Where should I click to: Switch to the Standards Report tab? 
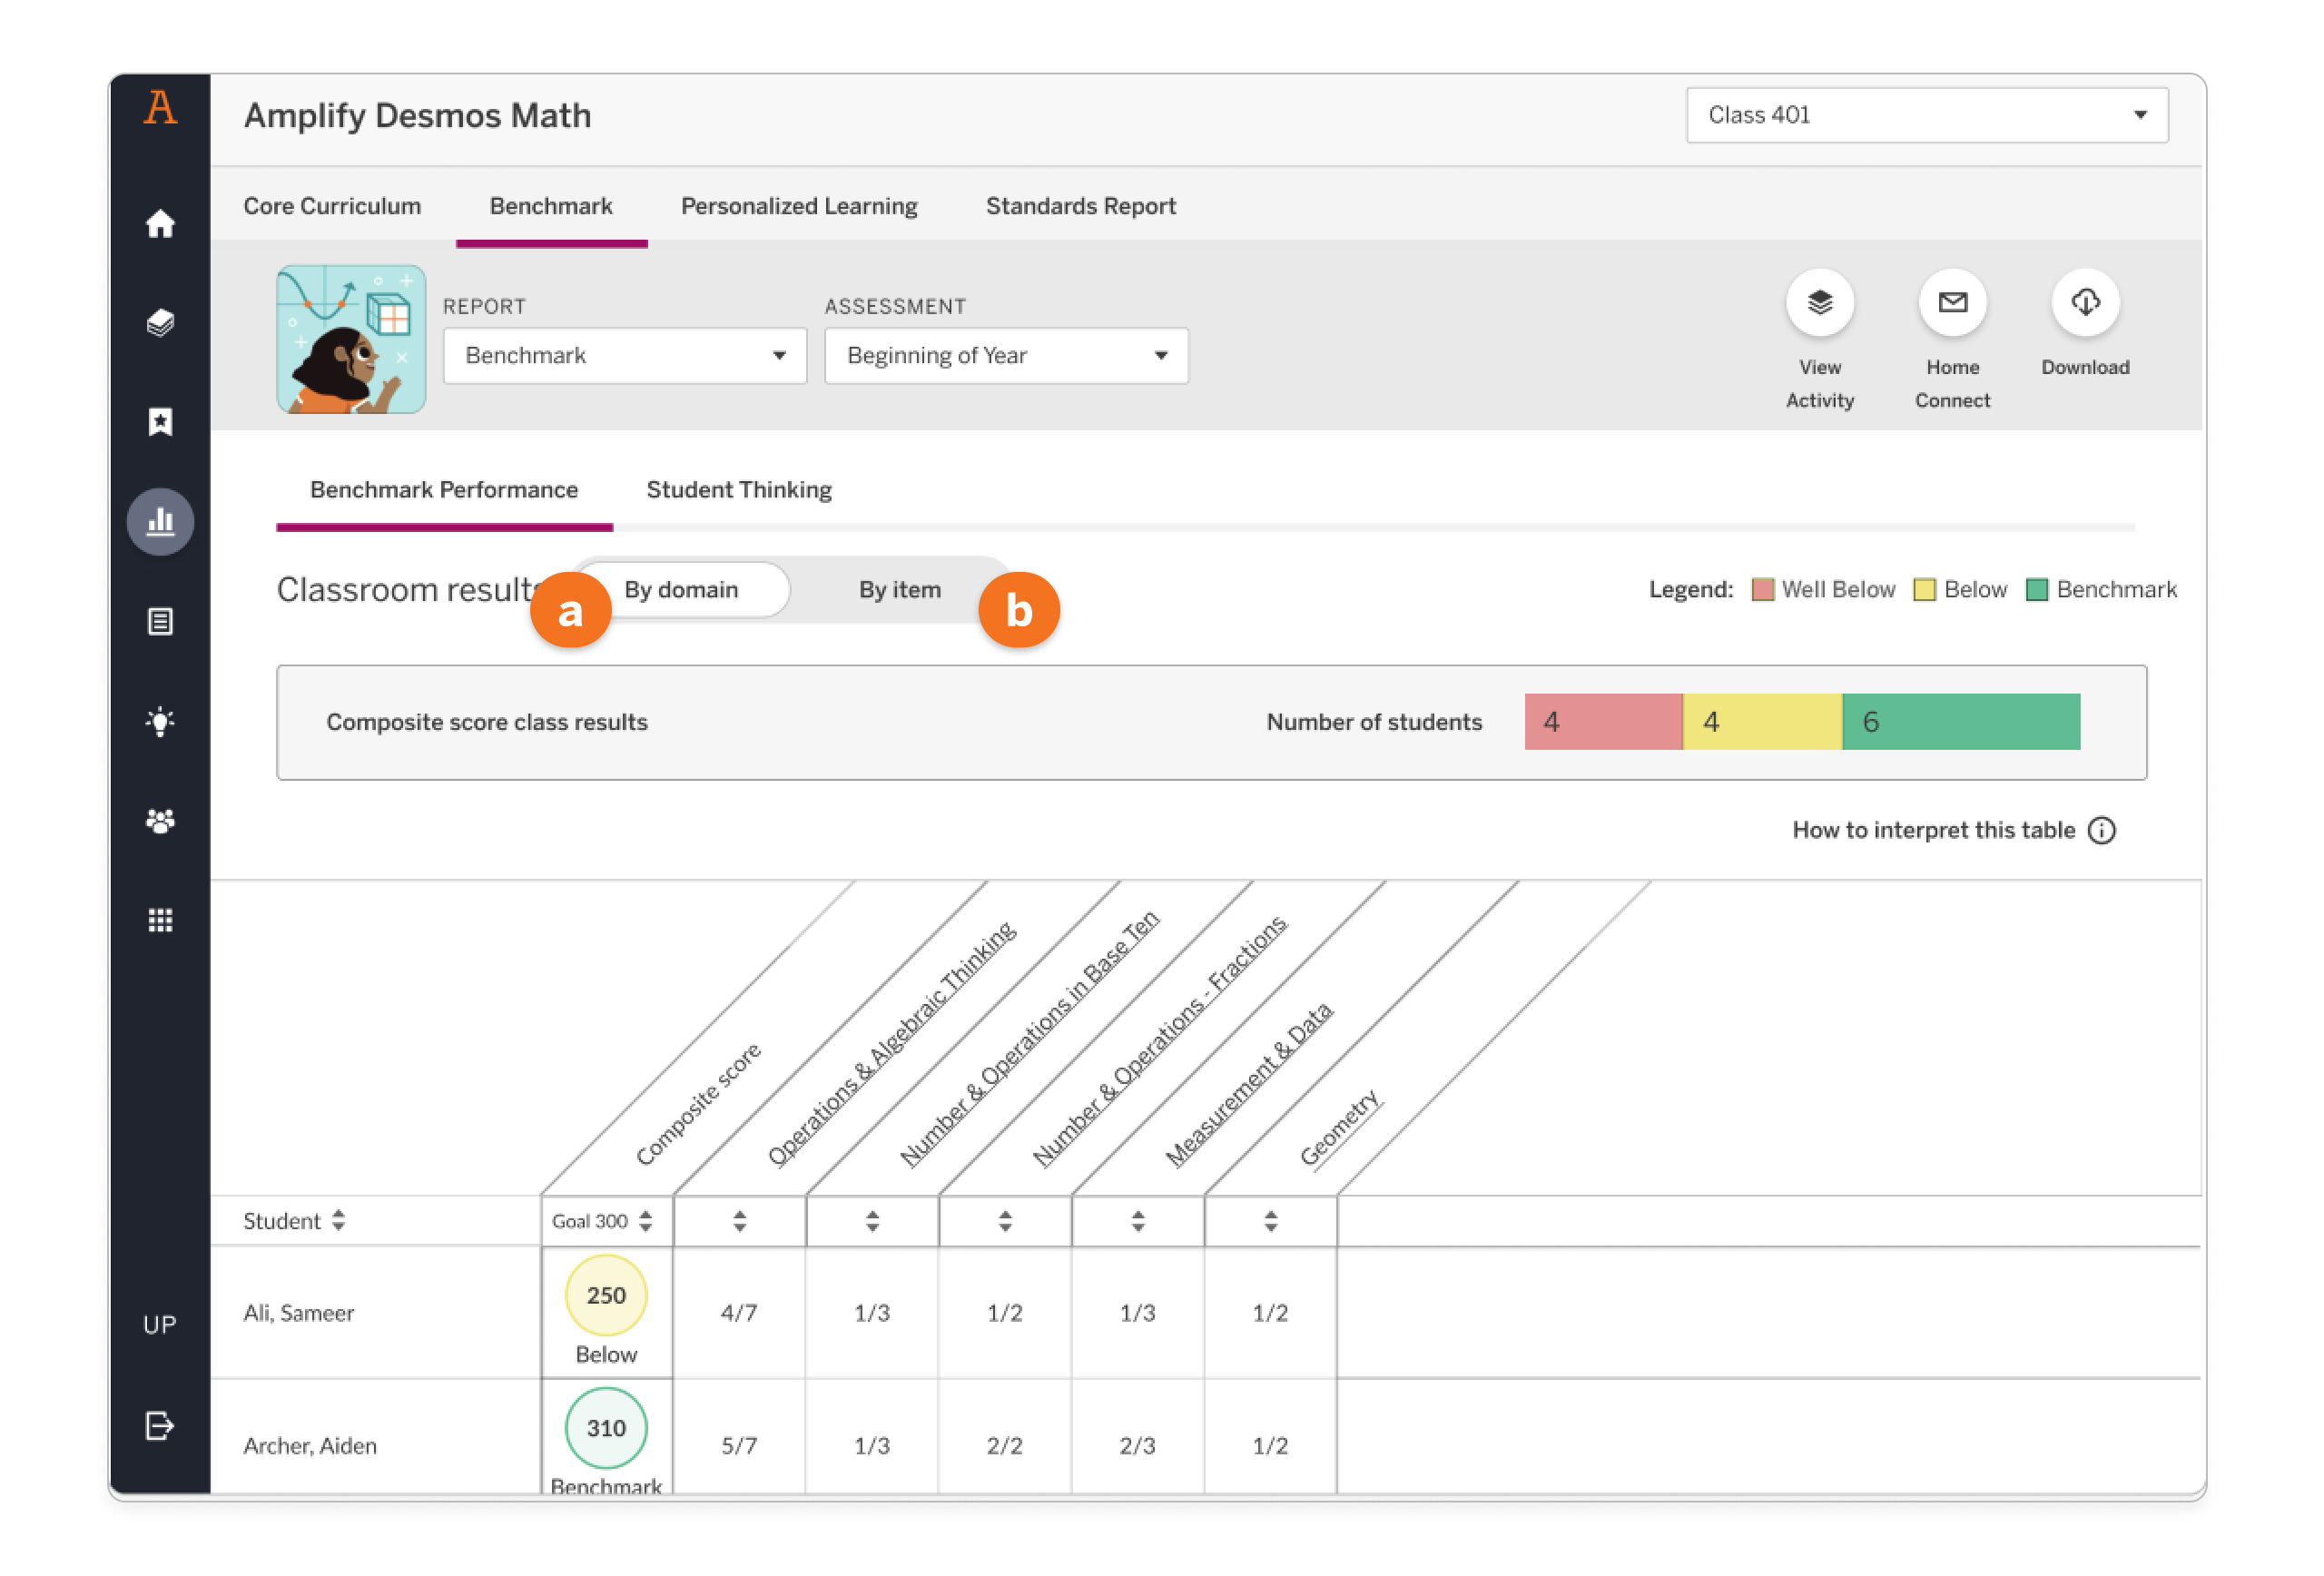(x=1080, y=206)
